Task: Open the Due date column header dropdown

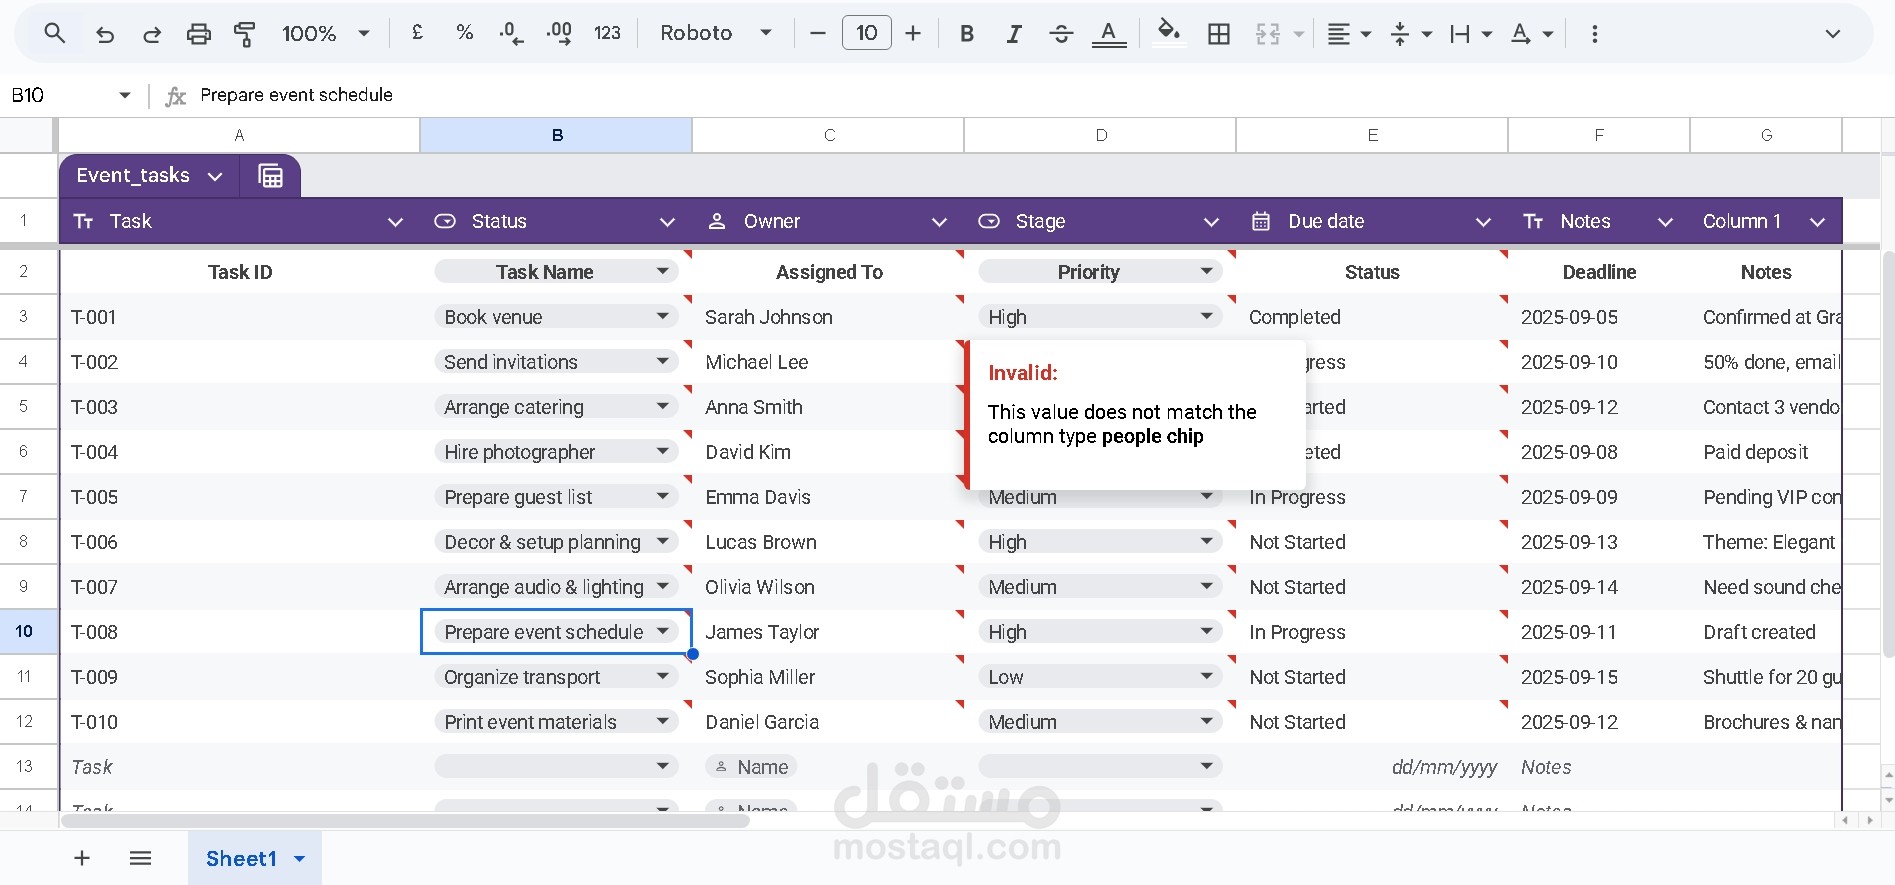Action: 1483,222
